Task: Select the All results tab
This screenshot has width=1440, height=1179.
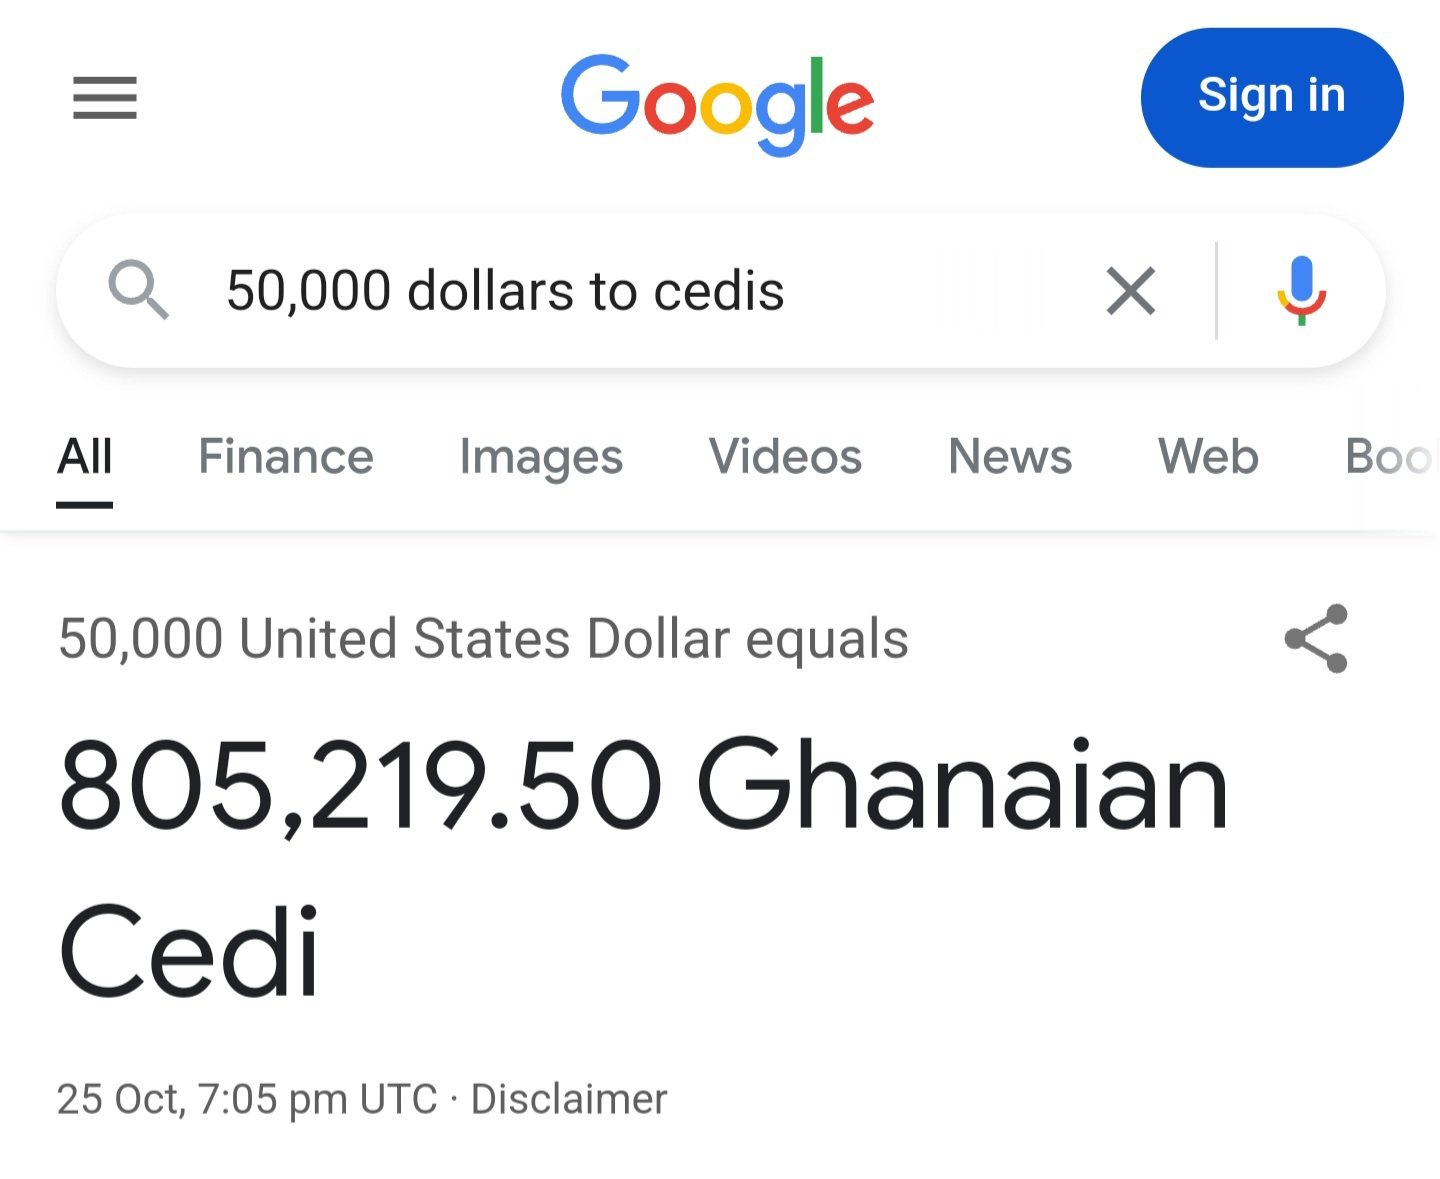Action: [x=85, y=457]
